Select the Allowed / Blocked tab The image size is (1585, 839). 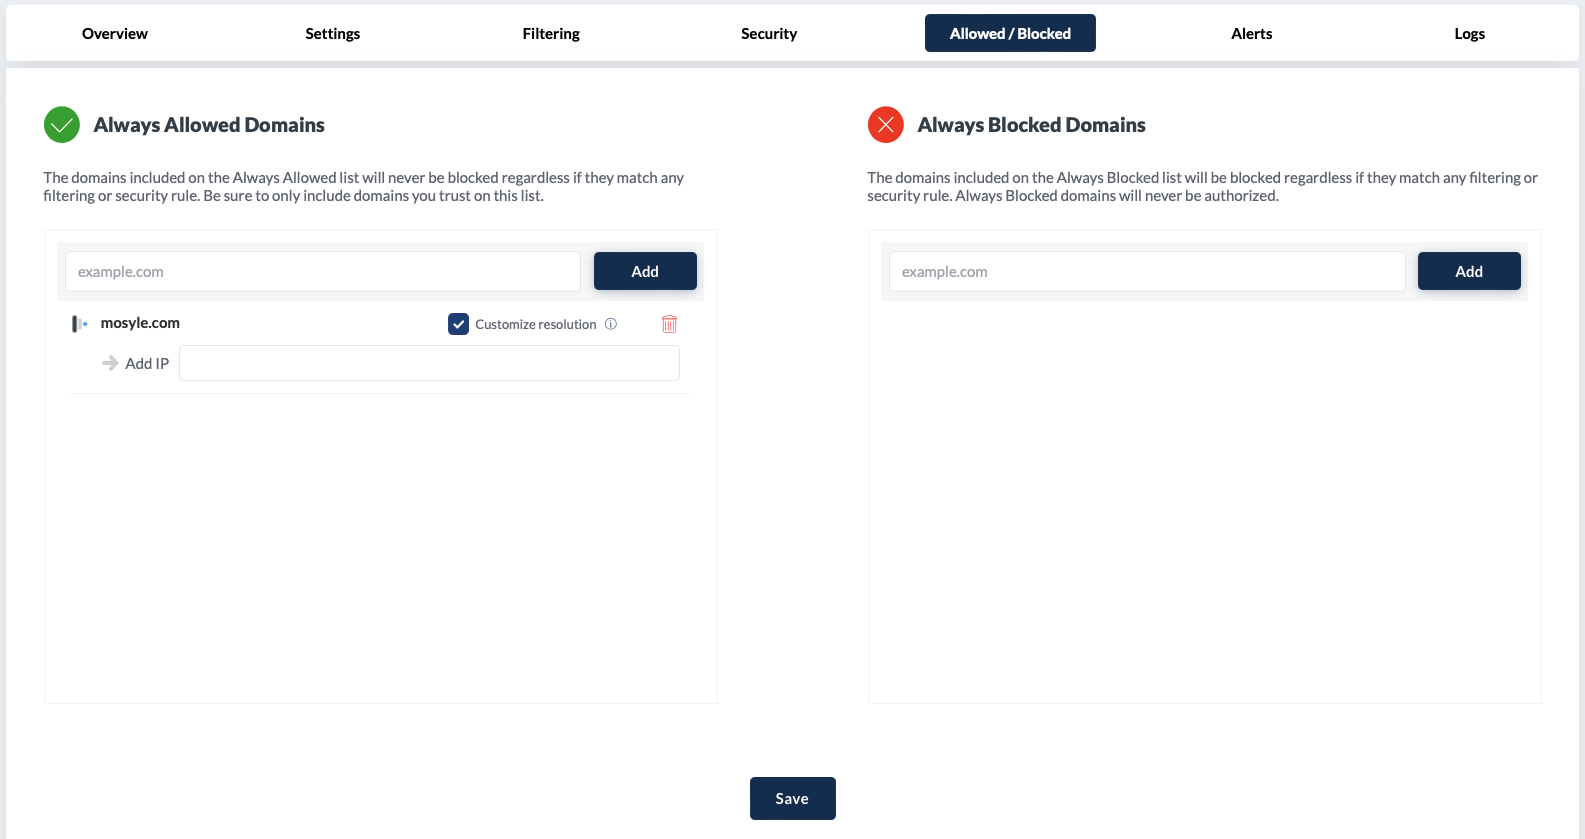[1010, 34]
